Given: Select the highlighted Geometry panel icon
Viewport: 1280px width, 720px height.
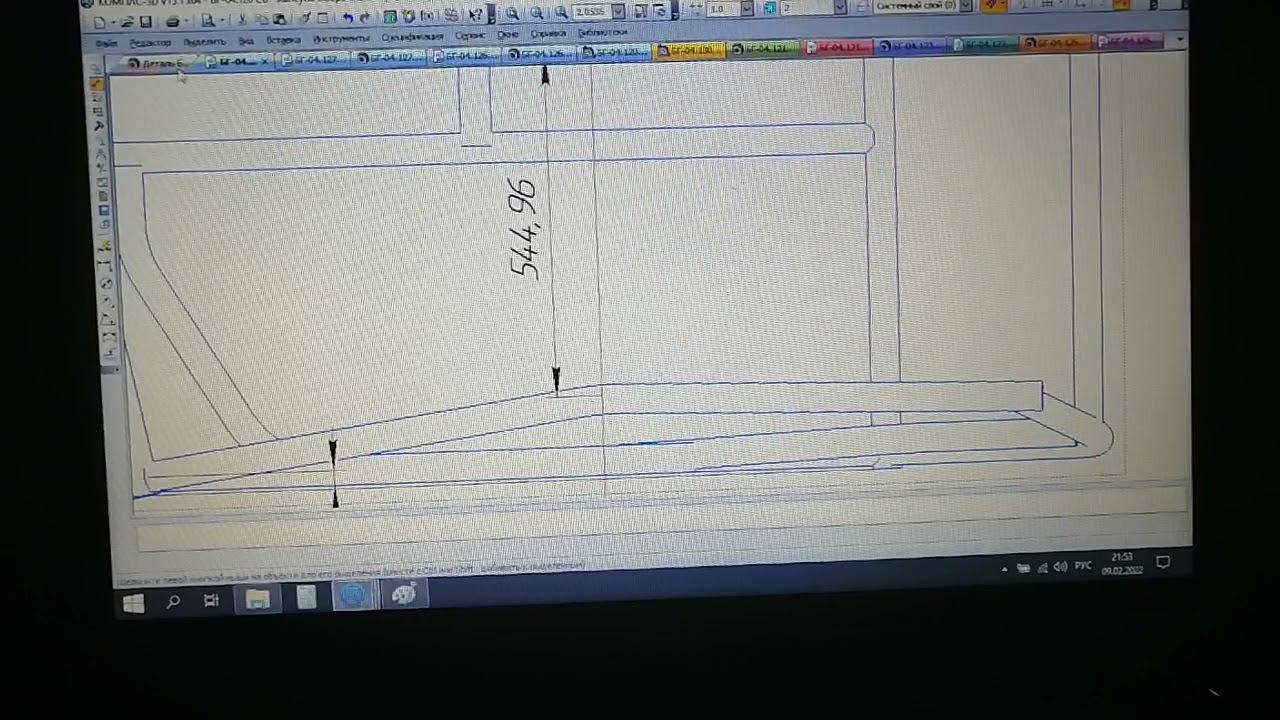Looking at the screenshot, I should 97,84.
